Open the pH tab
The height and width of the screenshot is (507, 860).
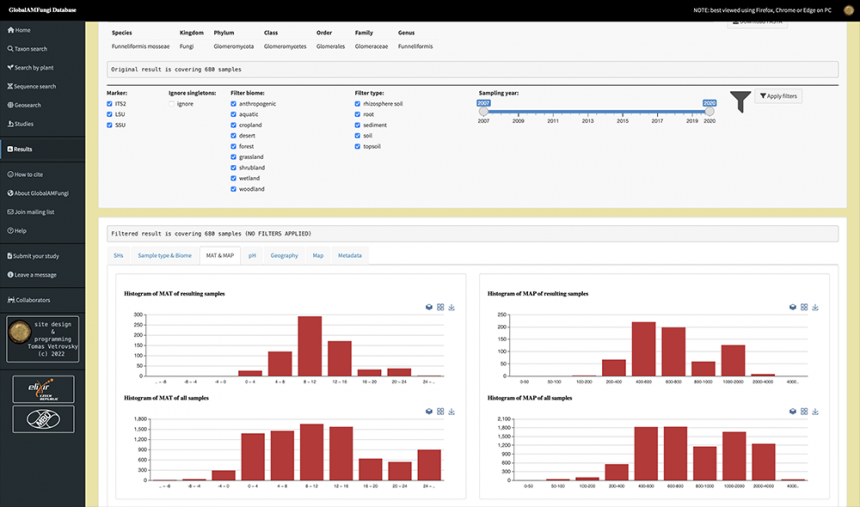coord(252,256)
